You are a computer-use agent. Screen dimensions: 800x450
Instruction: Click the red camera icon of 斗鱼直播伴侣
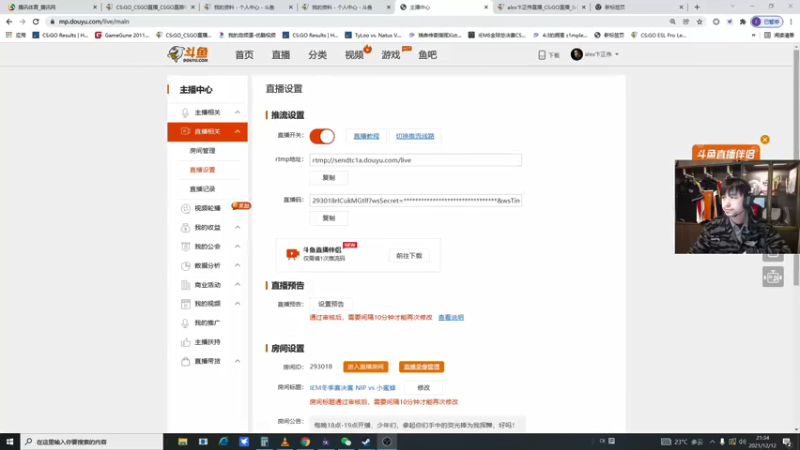292,254
